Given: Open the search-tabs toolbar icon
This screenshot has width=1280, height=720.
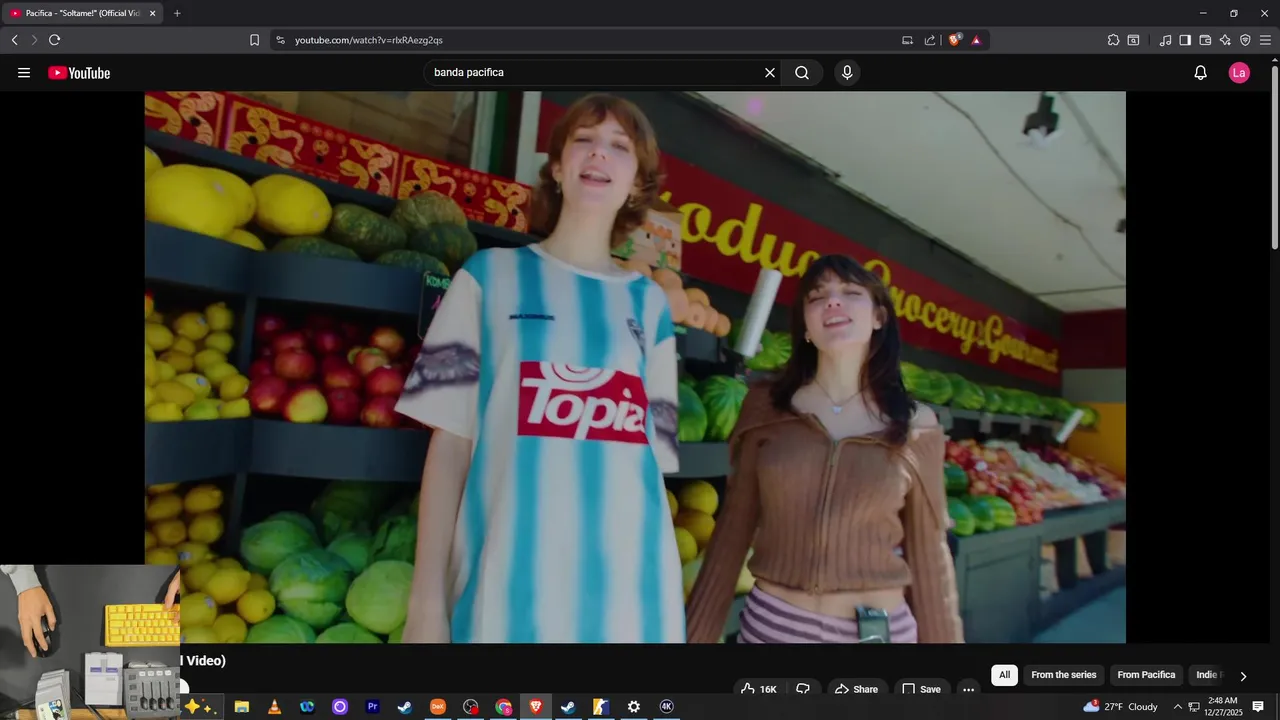Looking at the screenshot, I should [x=1133, y=40].
